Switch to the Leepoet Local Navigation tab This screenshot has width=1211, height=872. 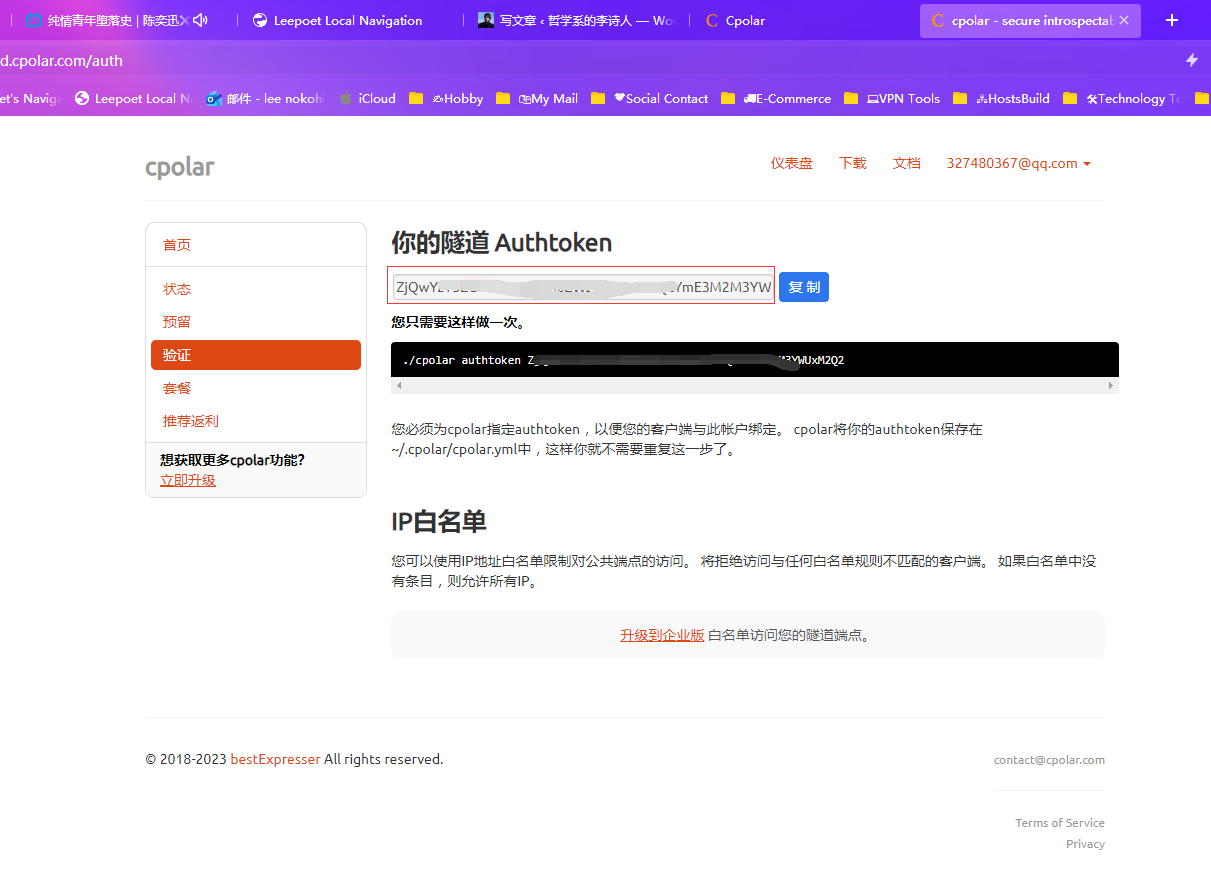point(347,20)
